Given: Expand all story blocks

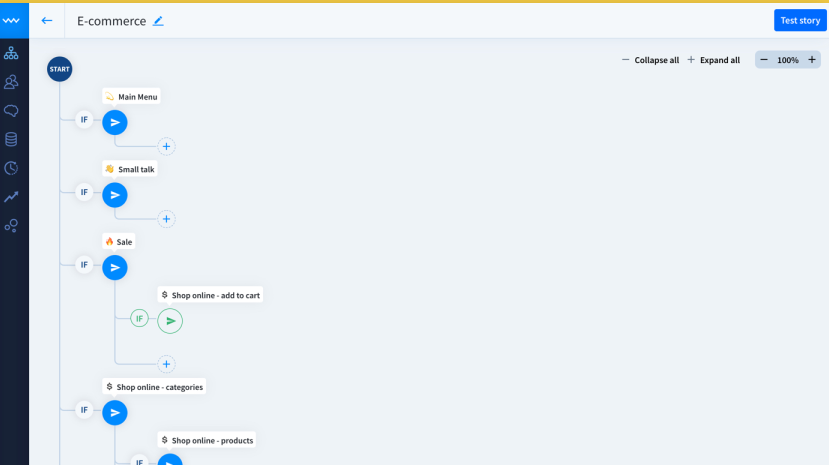Looking at the screenshot, I should tap(713, 60).
